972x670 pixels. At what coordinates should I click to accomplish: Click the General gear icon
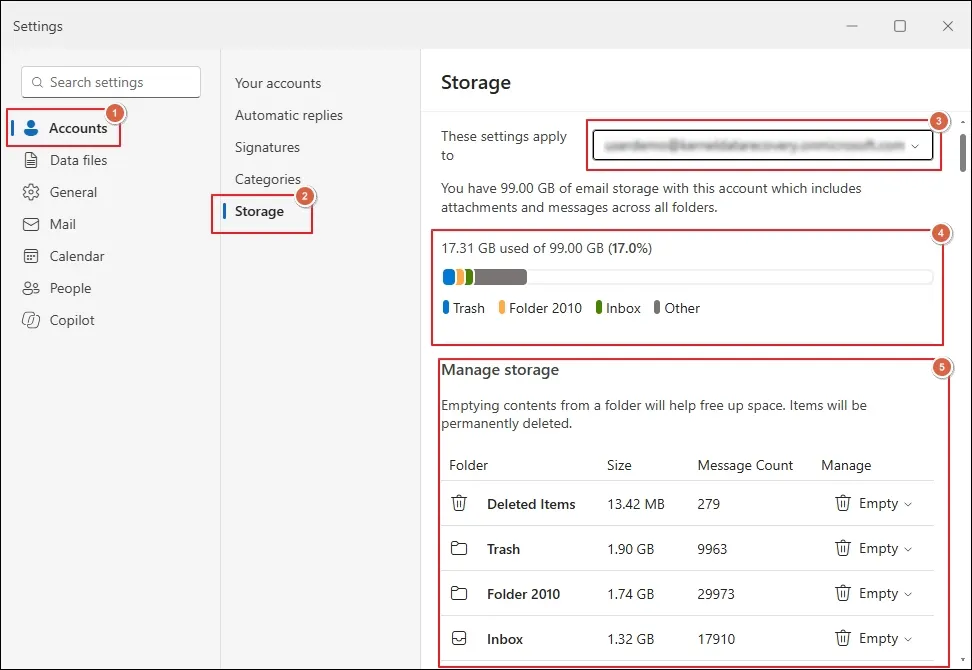[31, 192]
